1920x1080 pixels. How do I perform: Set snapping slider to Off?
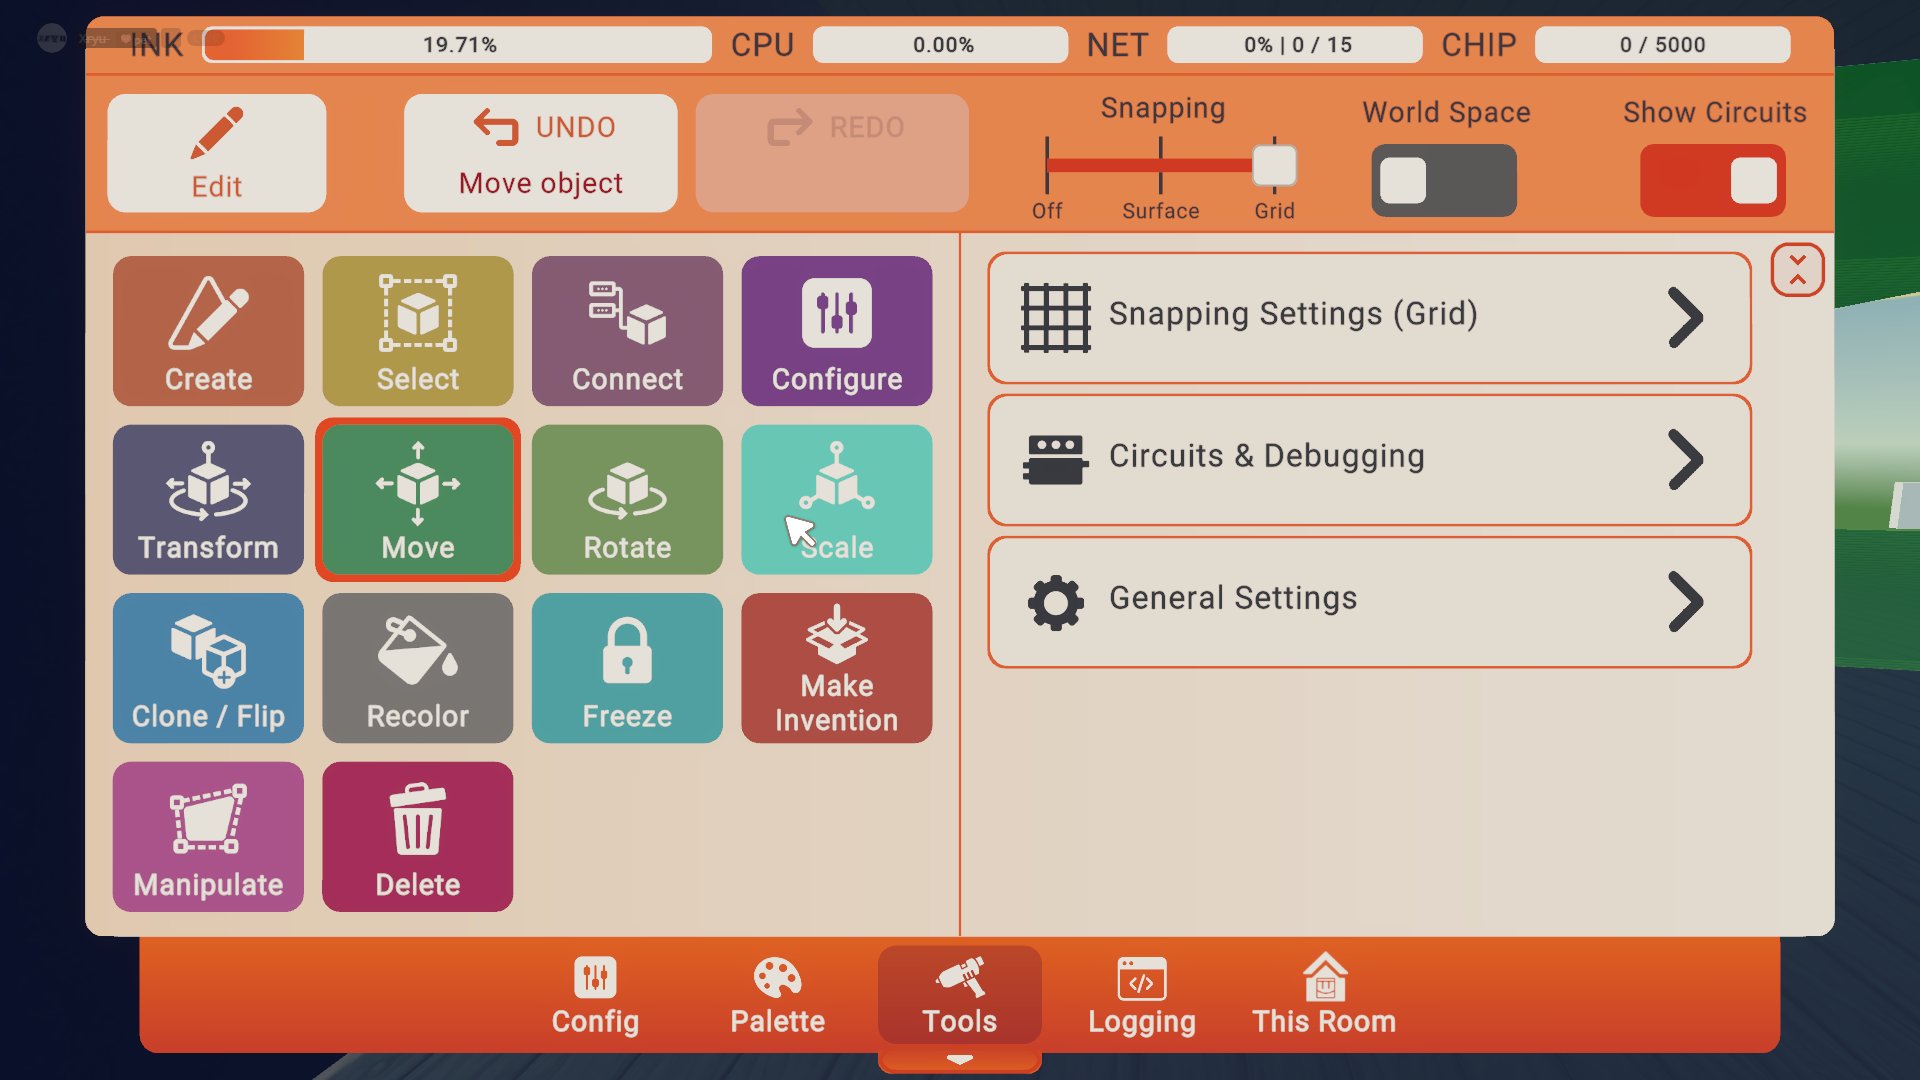click(x=1047, y=166)
